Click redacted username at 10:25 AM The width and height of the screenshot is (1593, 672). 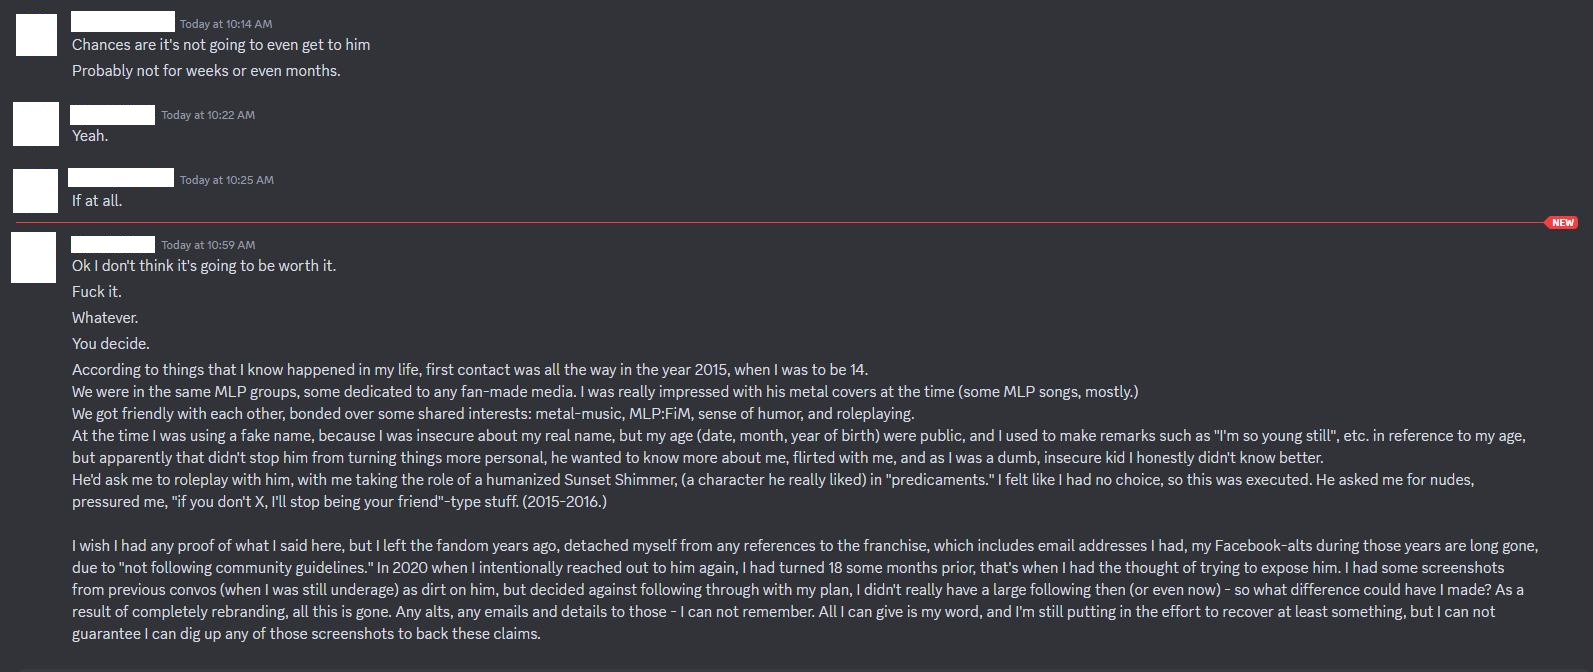tap(121, 178)
